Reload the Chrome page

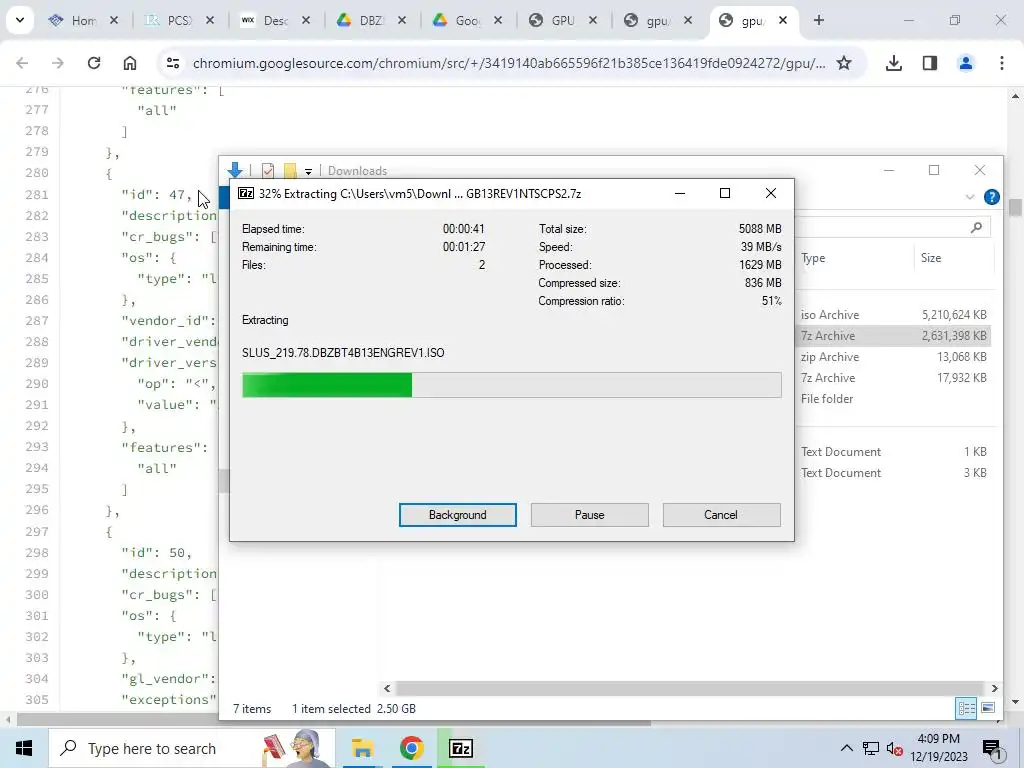94,63
